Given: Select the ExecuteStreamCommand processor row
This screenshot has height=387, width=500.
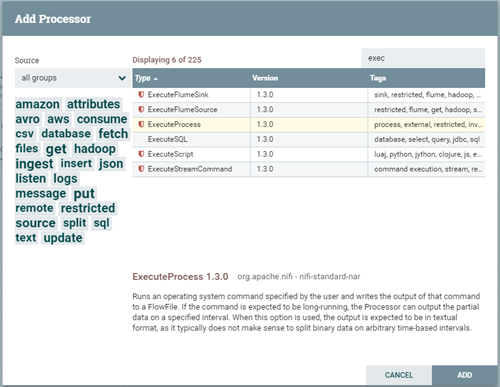Looking at the screenshot, I should (309, 169).
